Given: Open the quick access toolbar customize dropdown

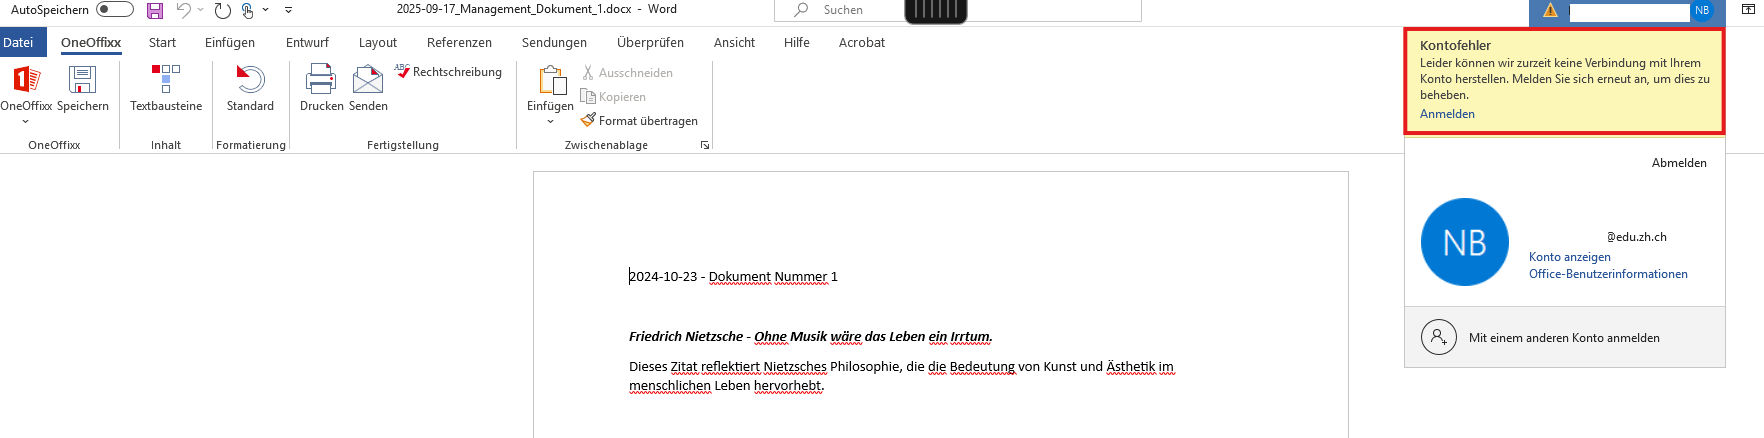Looking at the screenshot, I should [289, 10].
